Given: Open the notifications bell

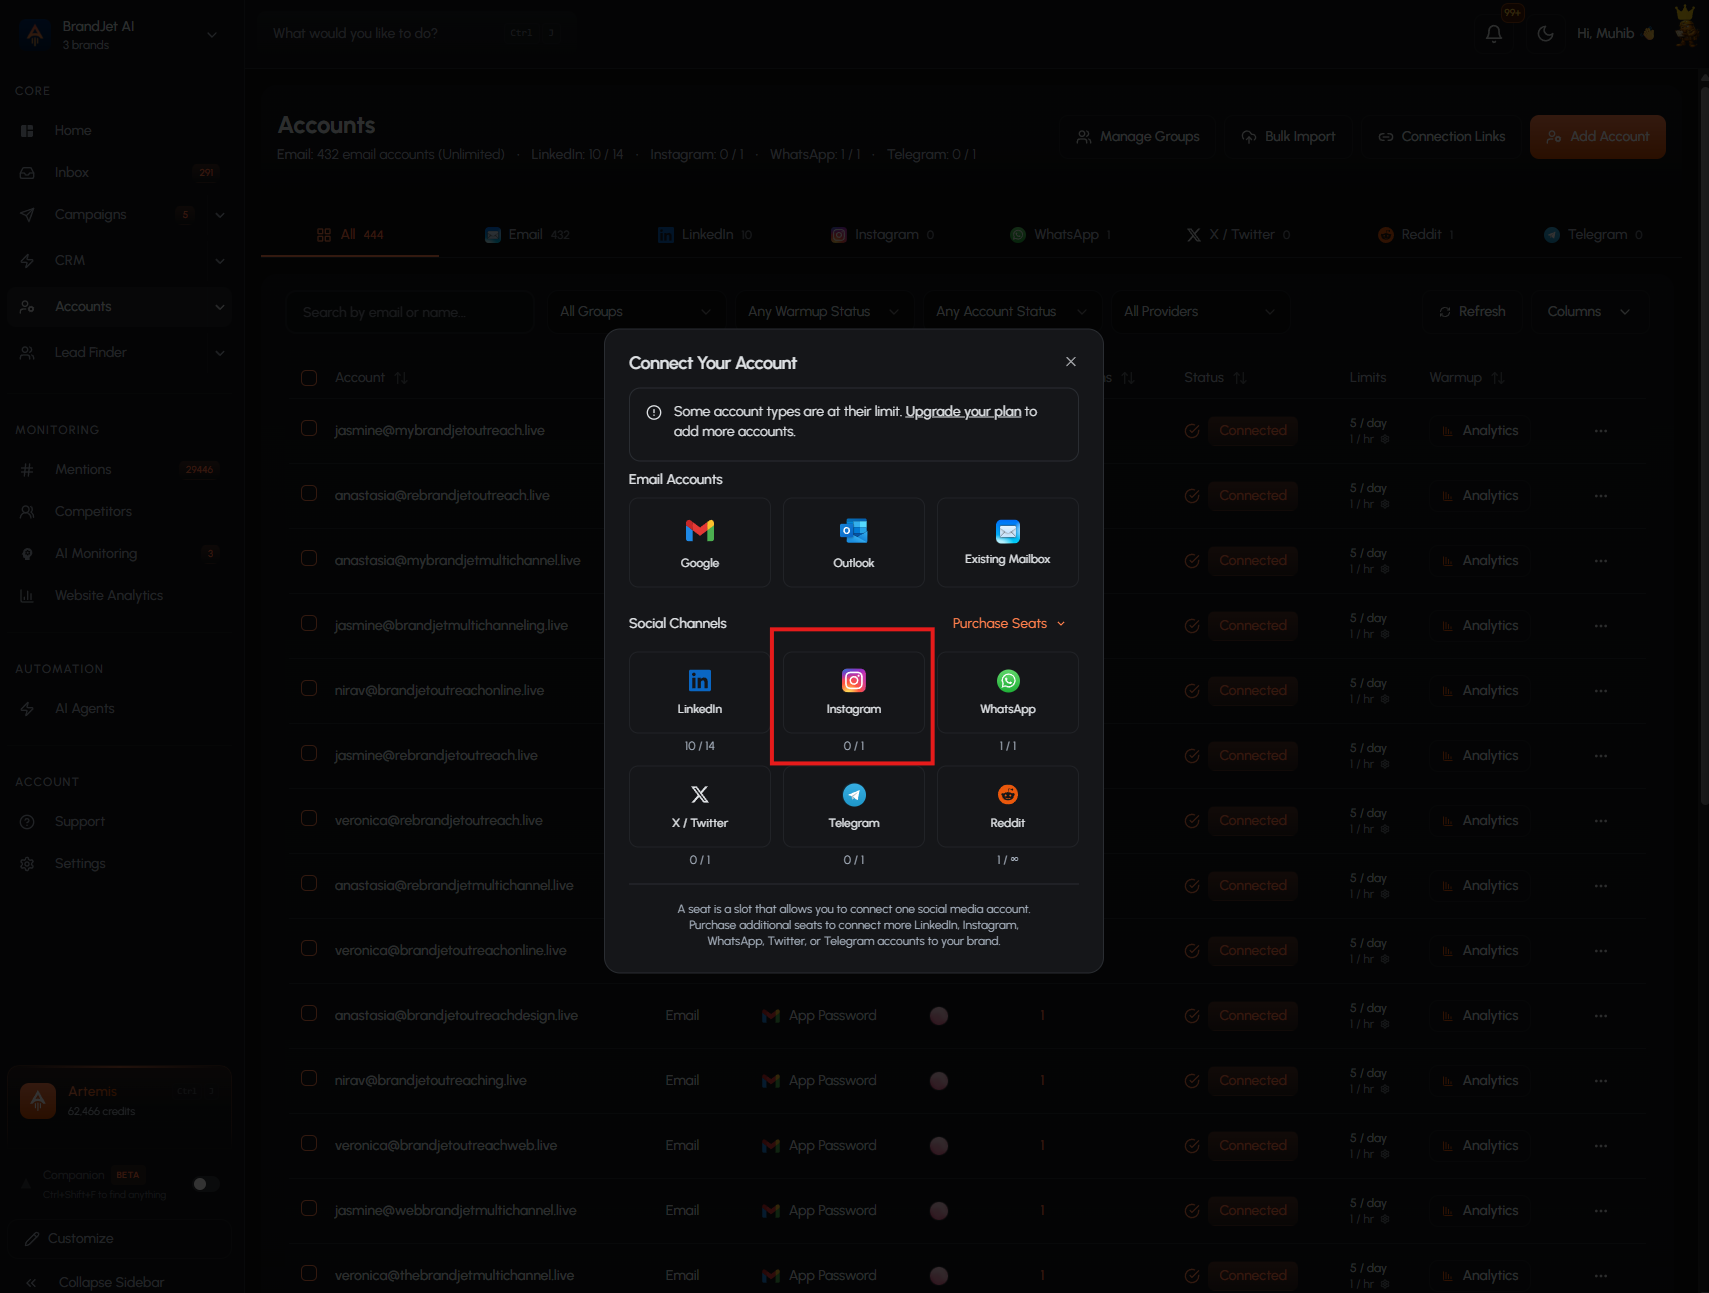Looking at the screenshot, I should [1493, 33].
